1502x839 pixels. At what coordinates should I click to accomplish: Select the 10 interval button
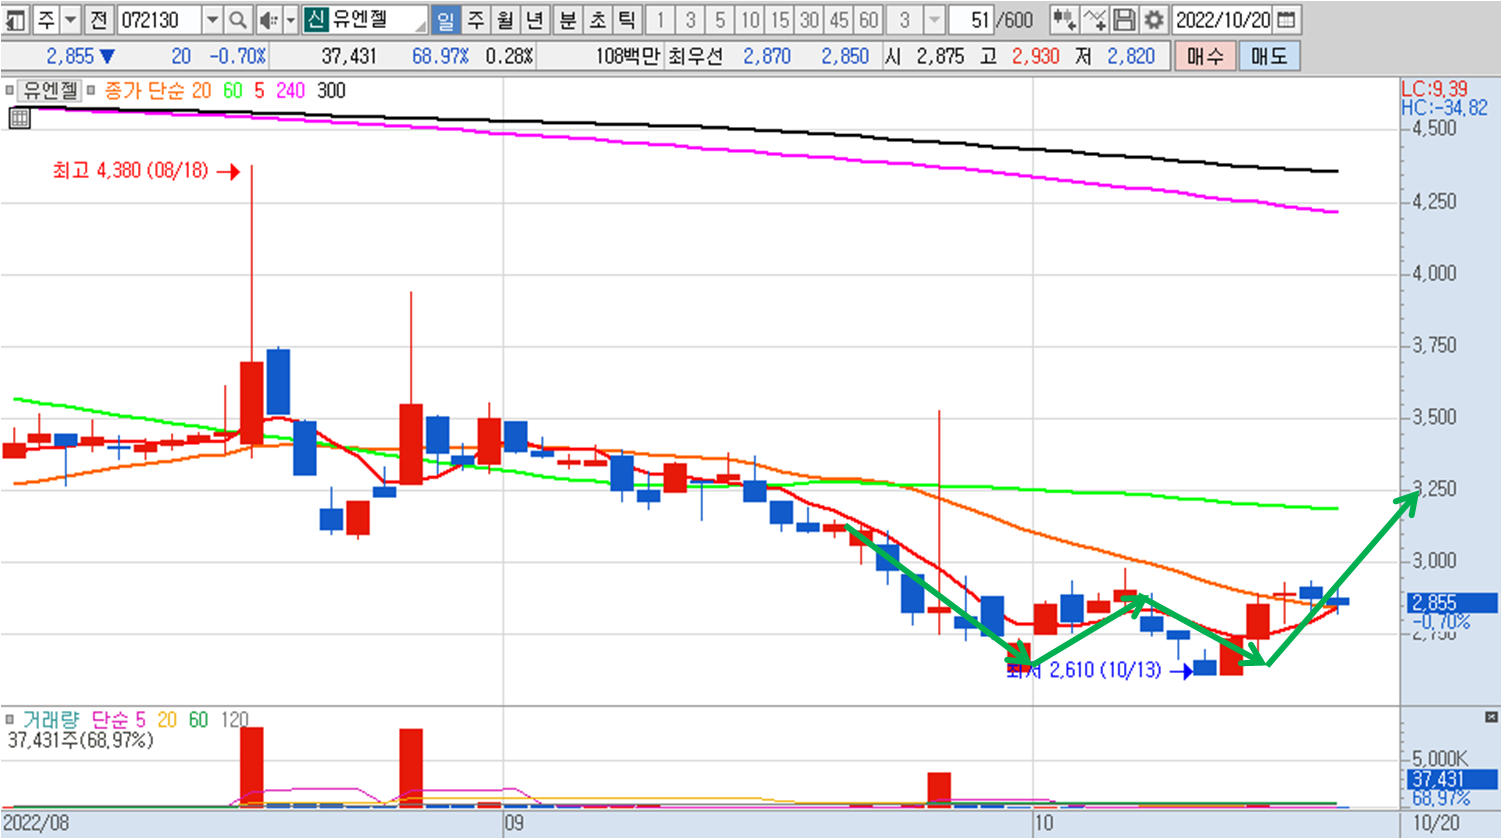point(750,19)
